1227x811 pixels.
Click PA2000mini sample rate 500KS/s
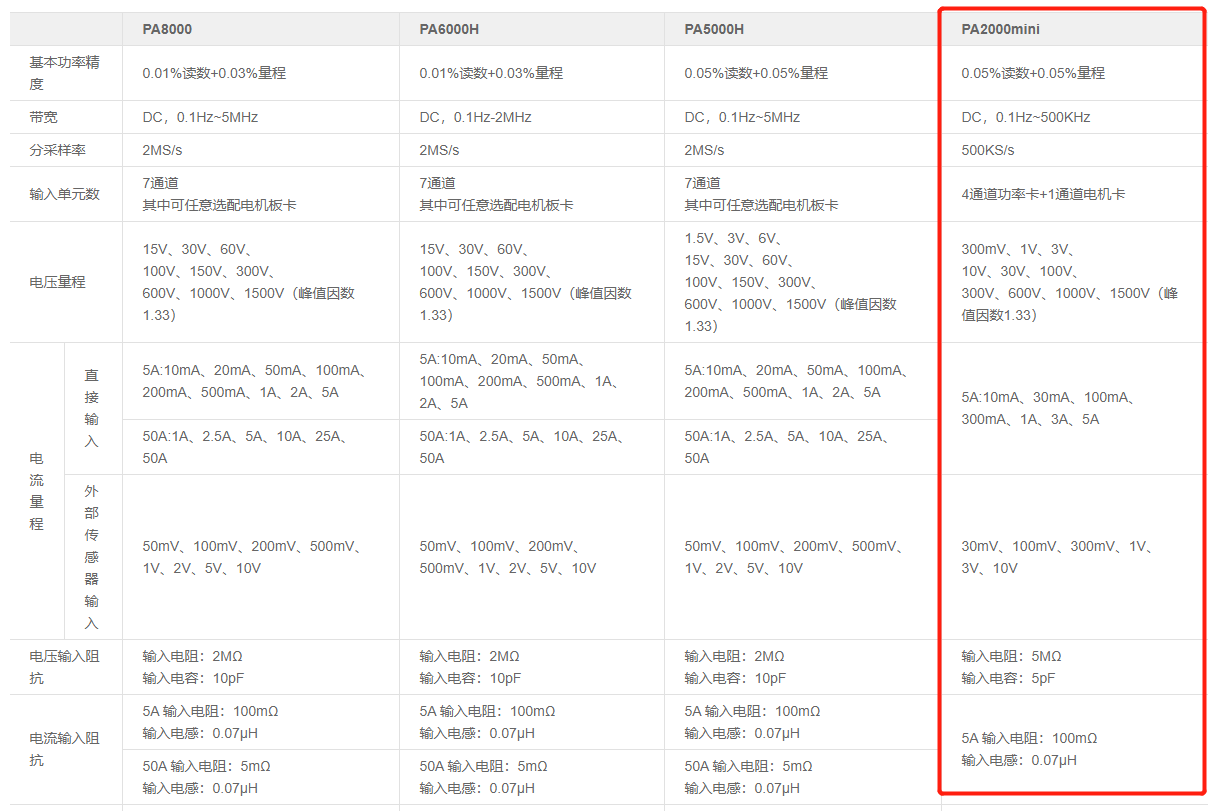point(988,150)
